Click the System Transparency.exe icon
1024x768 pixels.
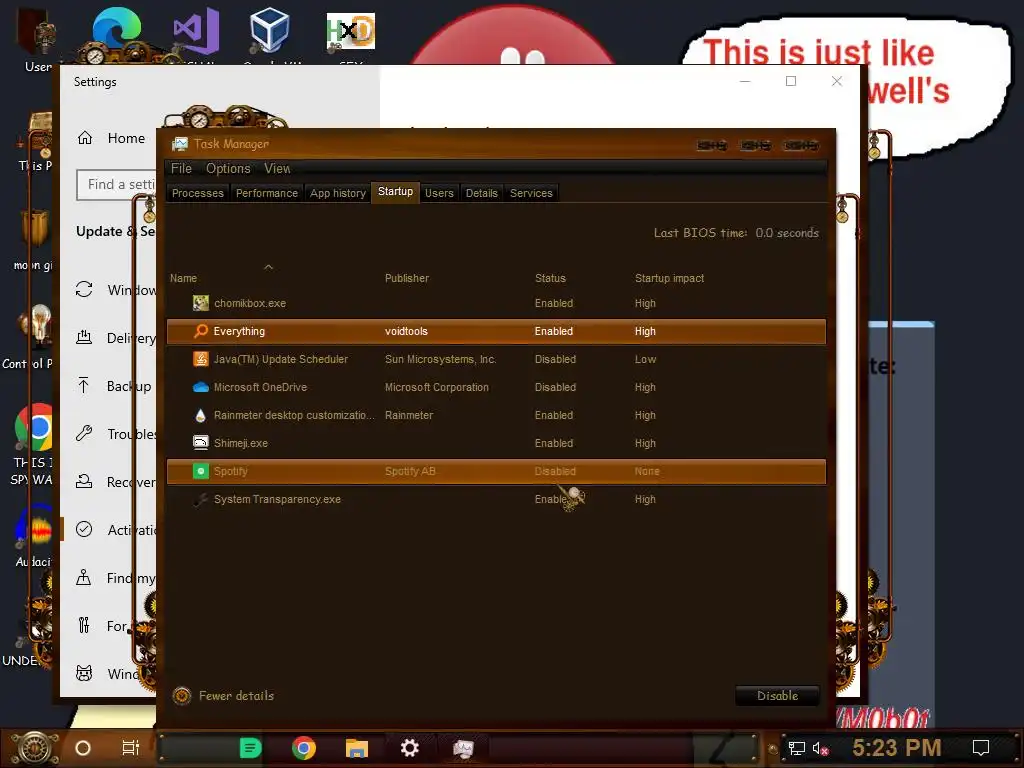[200, 500]
